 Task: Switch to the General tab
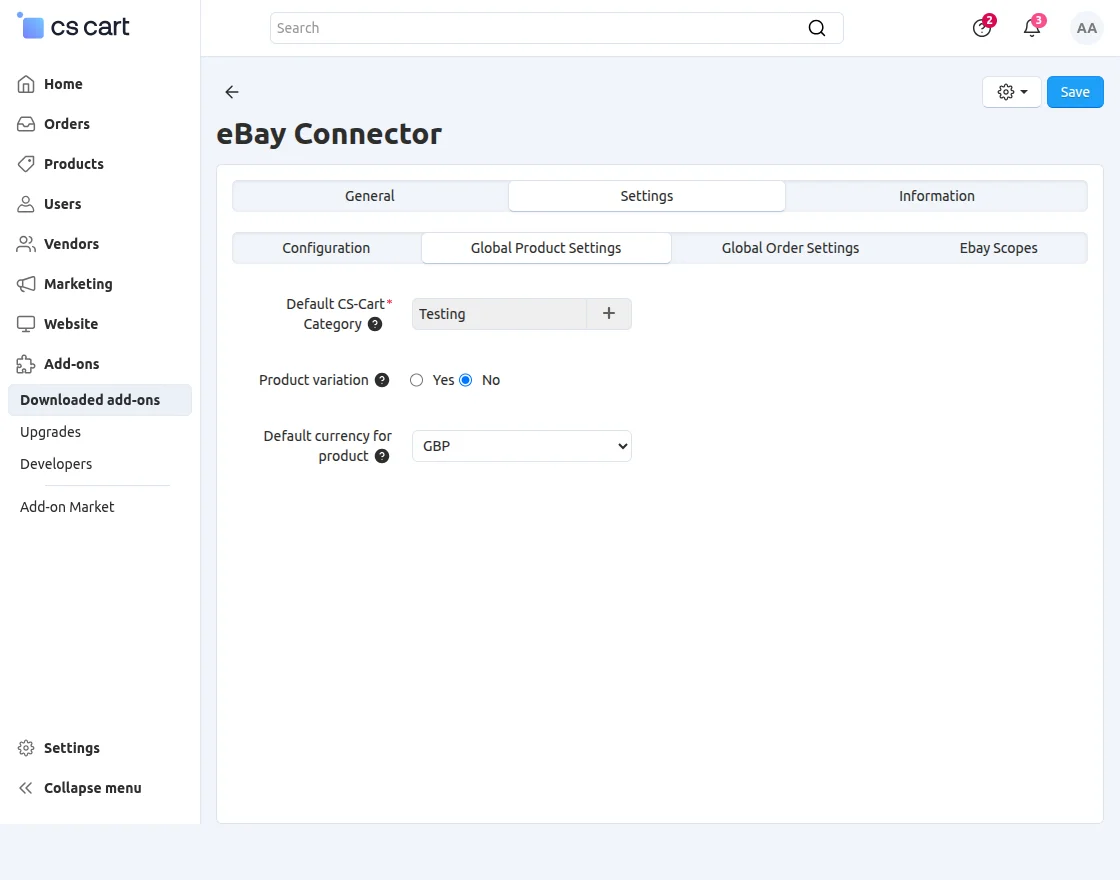coord(370,196)
